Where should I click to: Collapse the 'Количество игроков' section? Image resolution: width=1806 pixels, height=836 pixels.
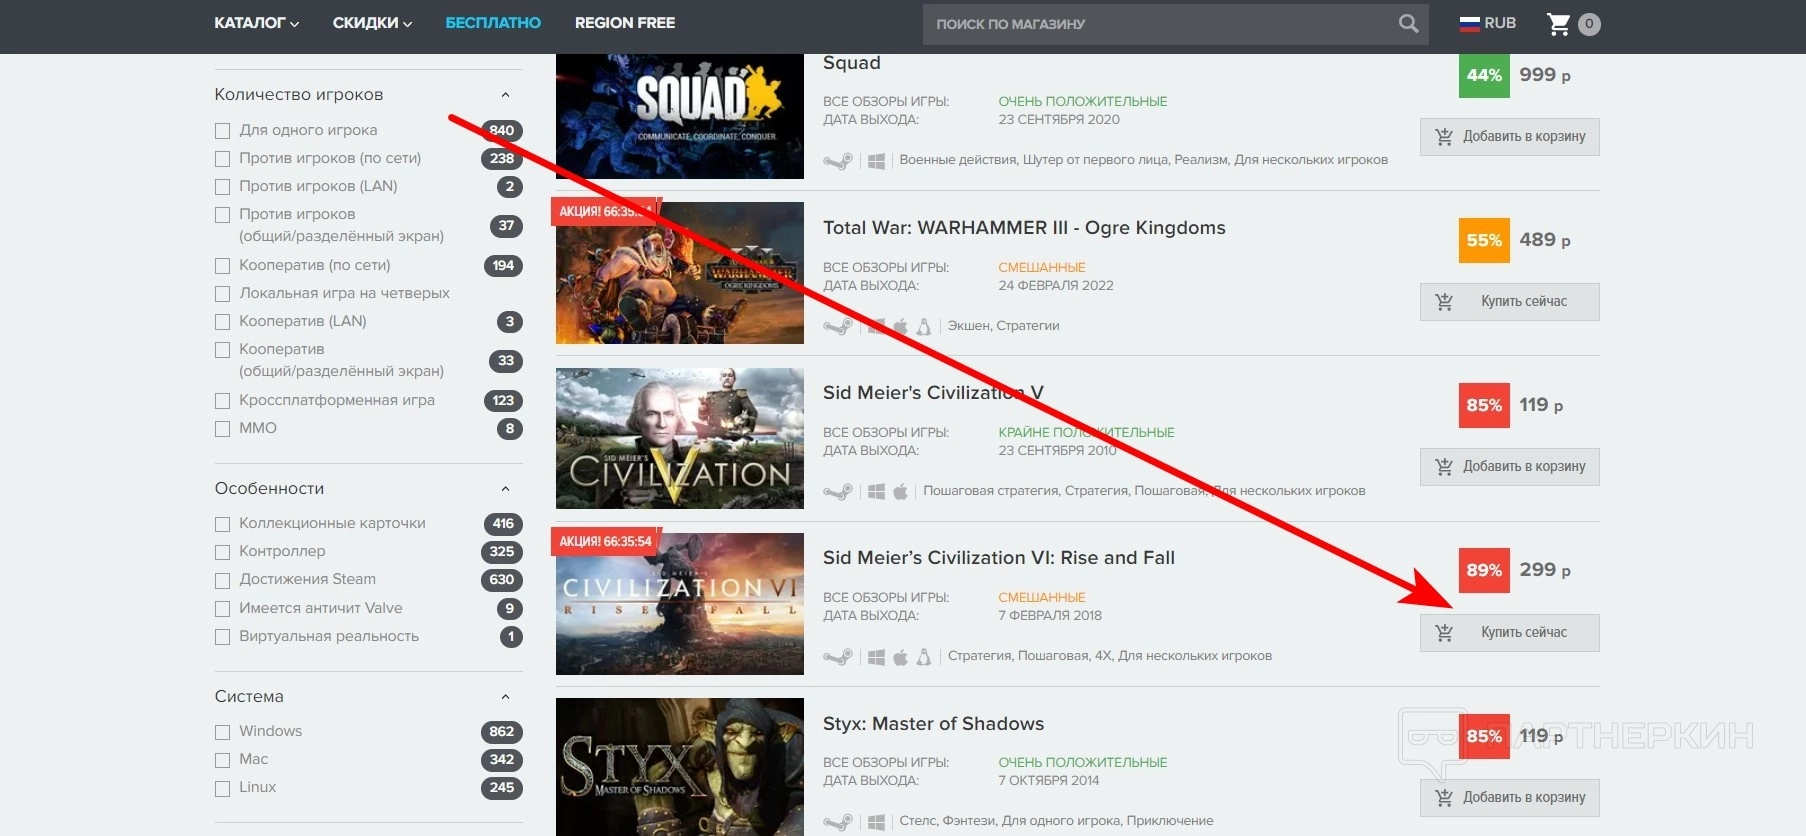tap(505, 95)
